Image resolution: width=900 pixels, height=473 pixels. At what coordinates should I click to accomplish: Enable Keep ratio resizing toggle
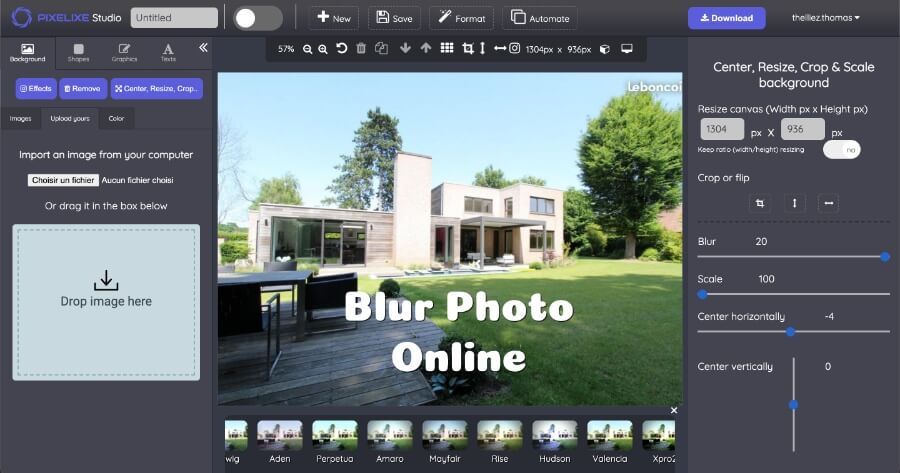(841, 149)
